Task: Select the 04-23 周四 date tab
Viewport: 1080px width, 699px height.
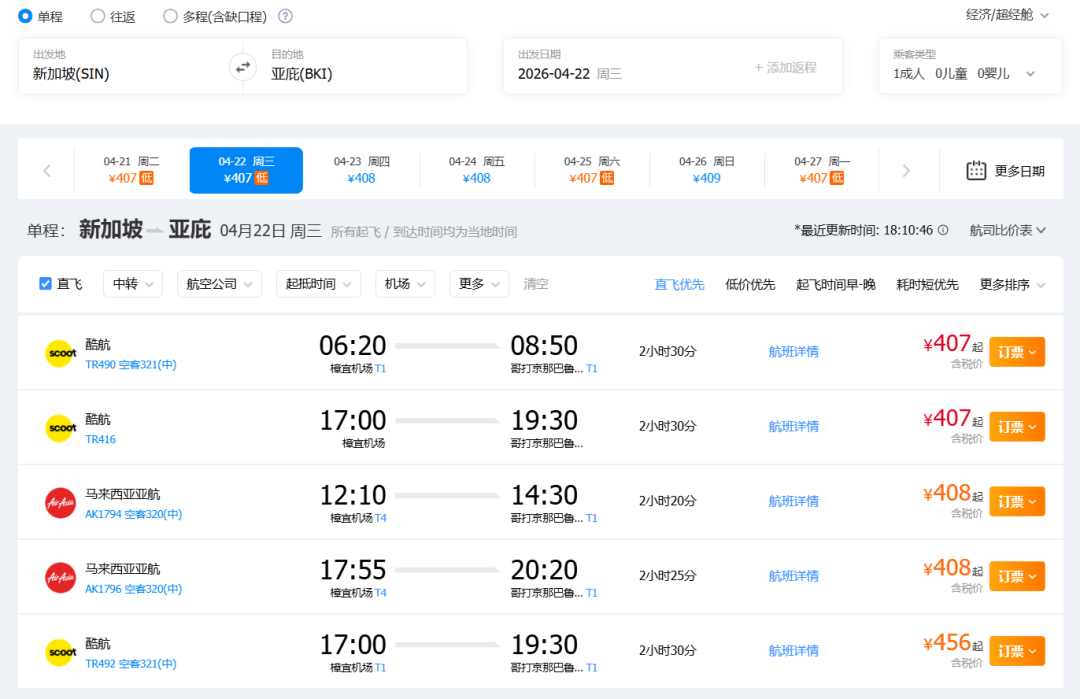Action: [361, 170]
